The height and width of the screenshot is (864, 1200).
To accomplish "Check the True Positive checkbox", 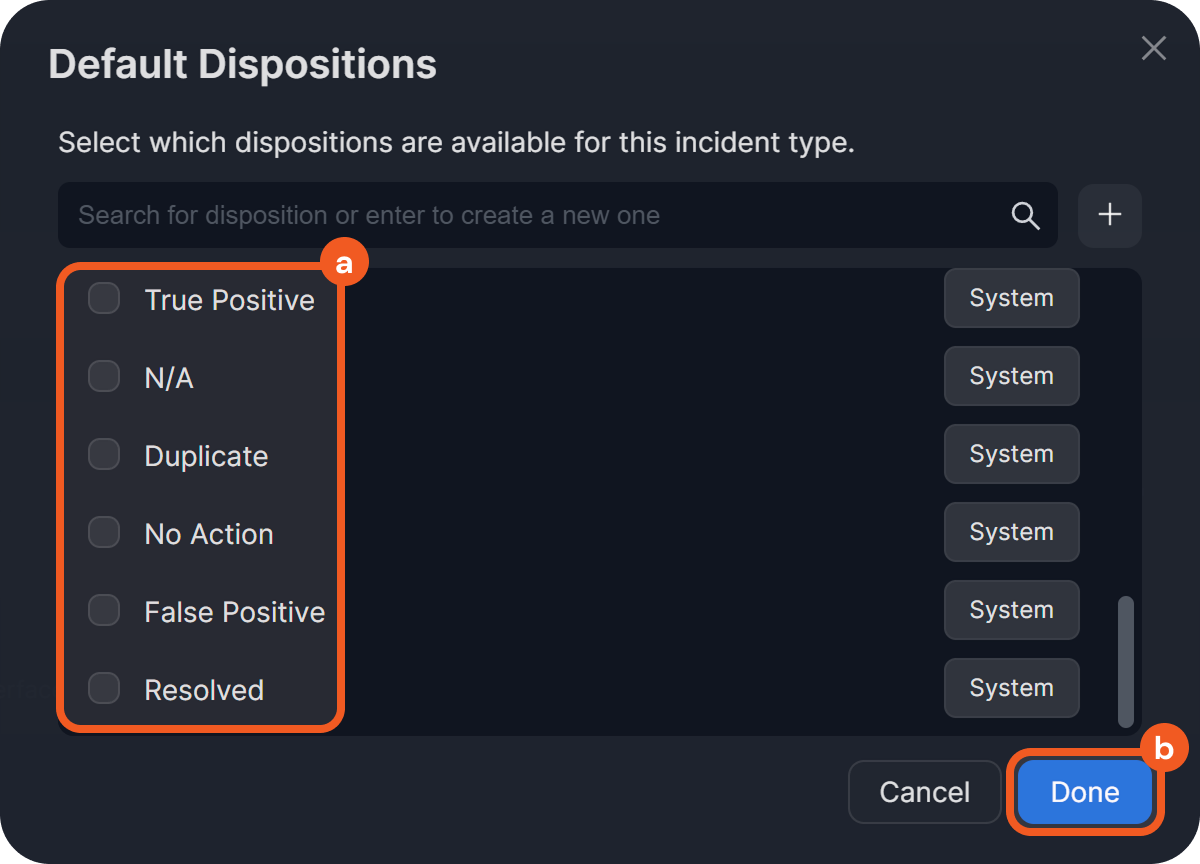I will click(x=104, y=299).
